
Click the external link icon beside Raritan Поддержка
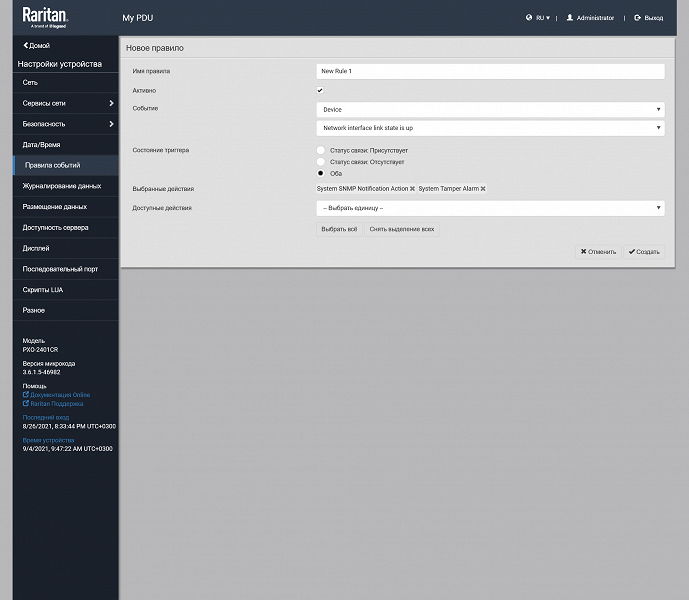25,403
